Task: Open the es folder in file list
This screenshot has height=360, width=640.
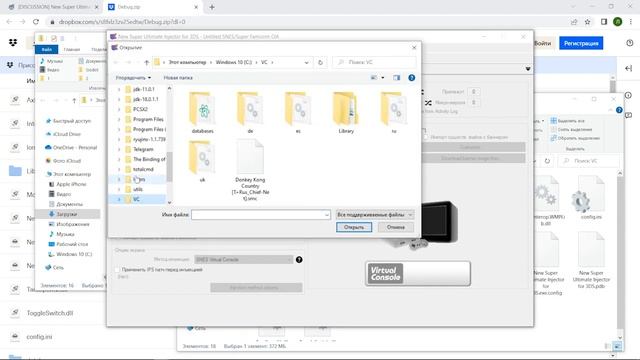Action: point(298,112)
